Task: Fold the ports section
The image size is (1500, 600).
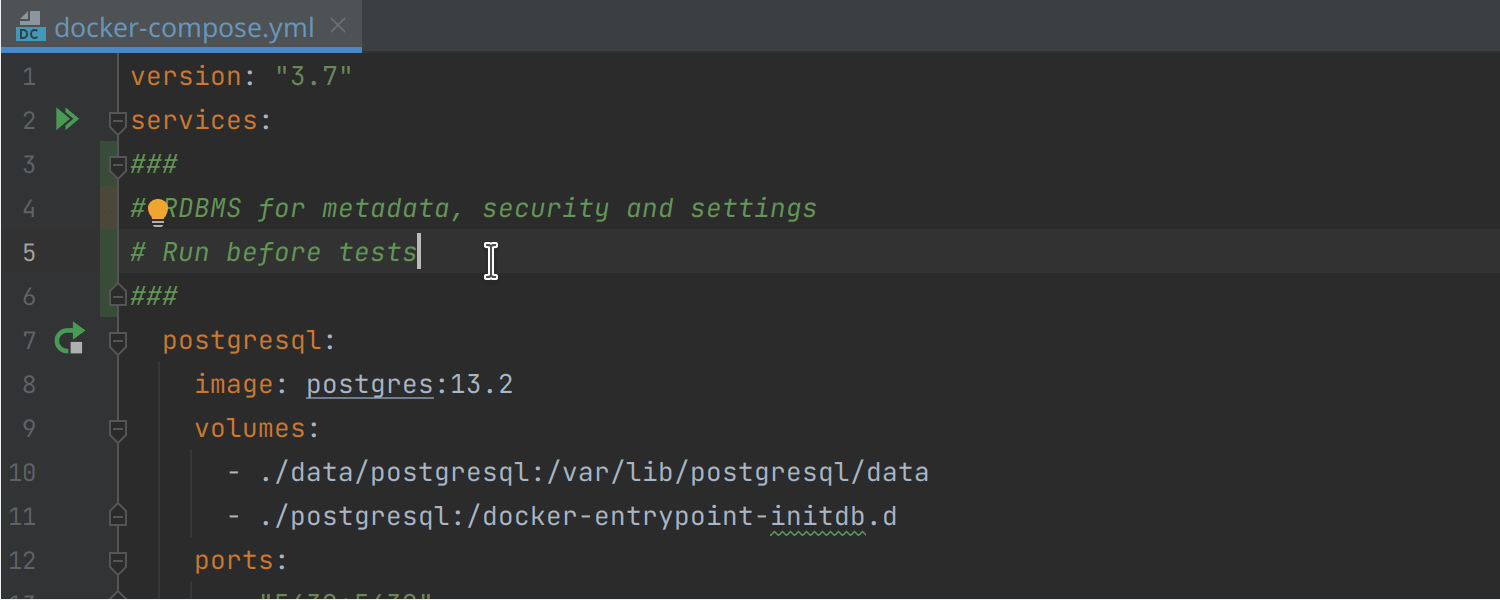Action: [x=117, y=561]
